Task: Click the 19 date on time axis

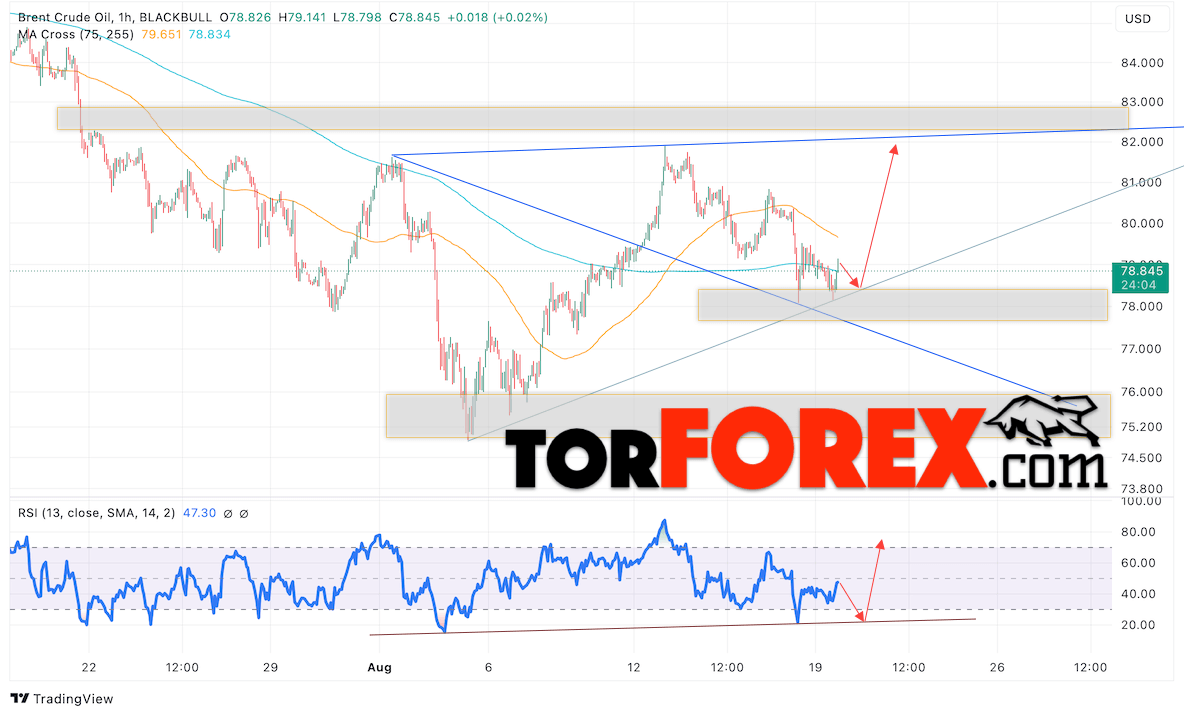Action: (x=815, y=667)
